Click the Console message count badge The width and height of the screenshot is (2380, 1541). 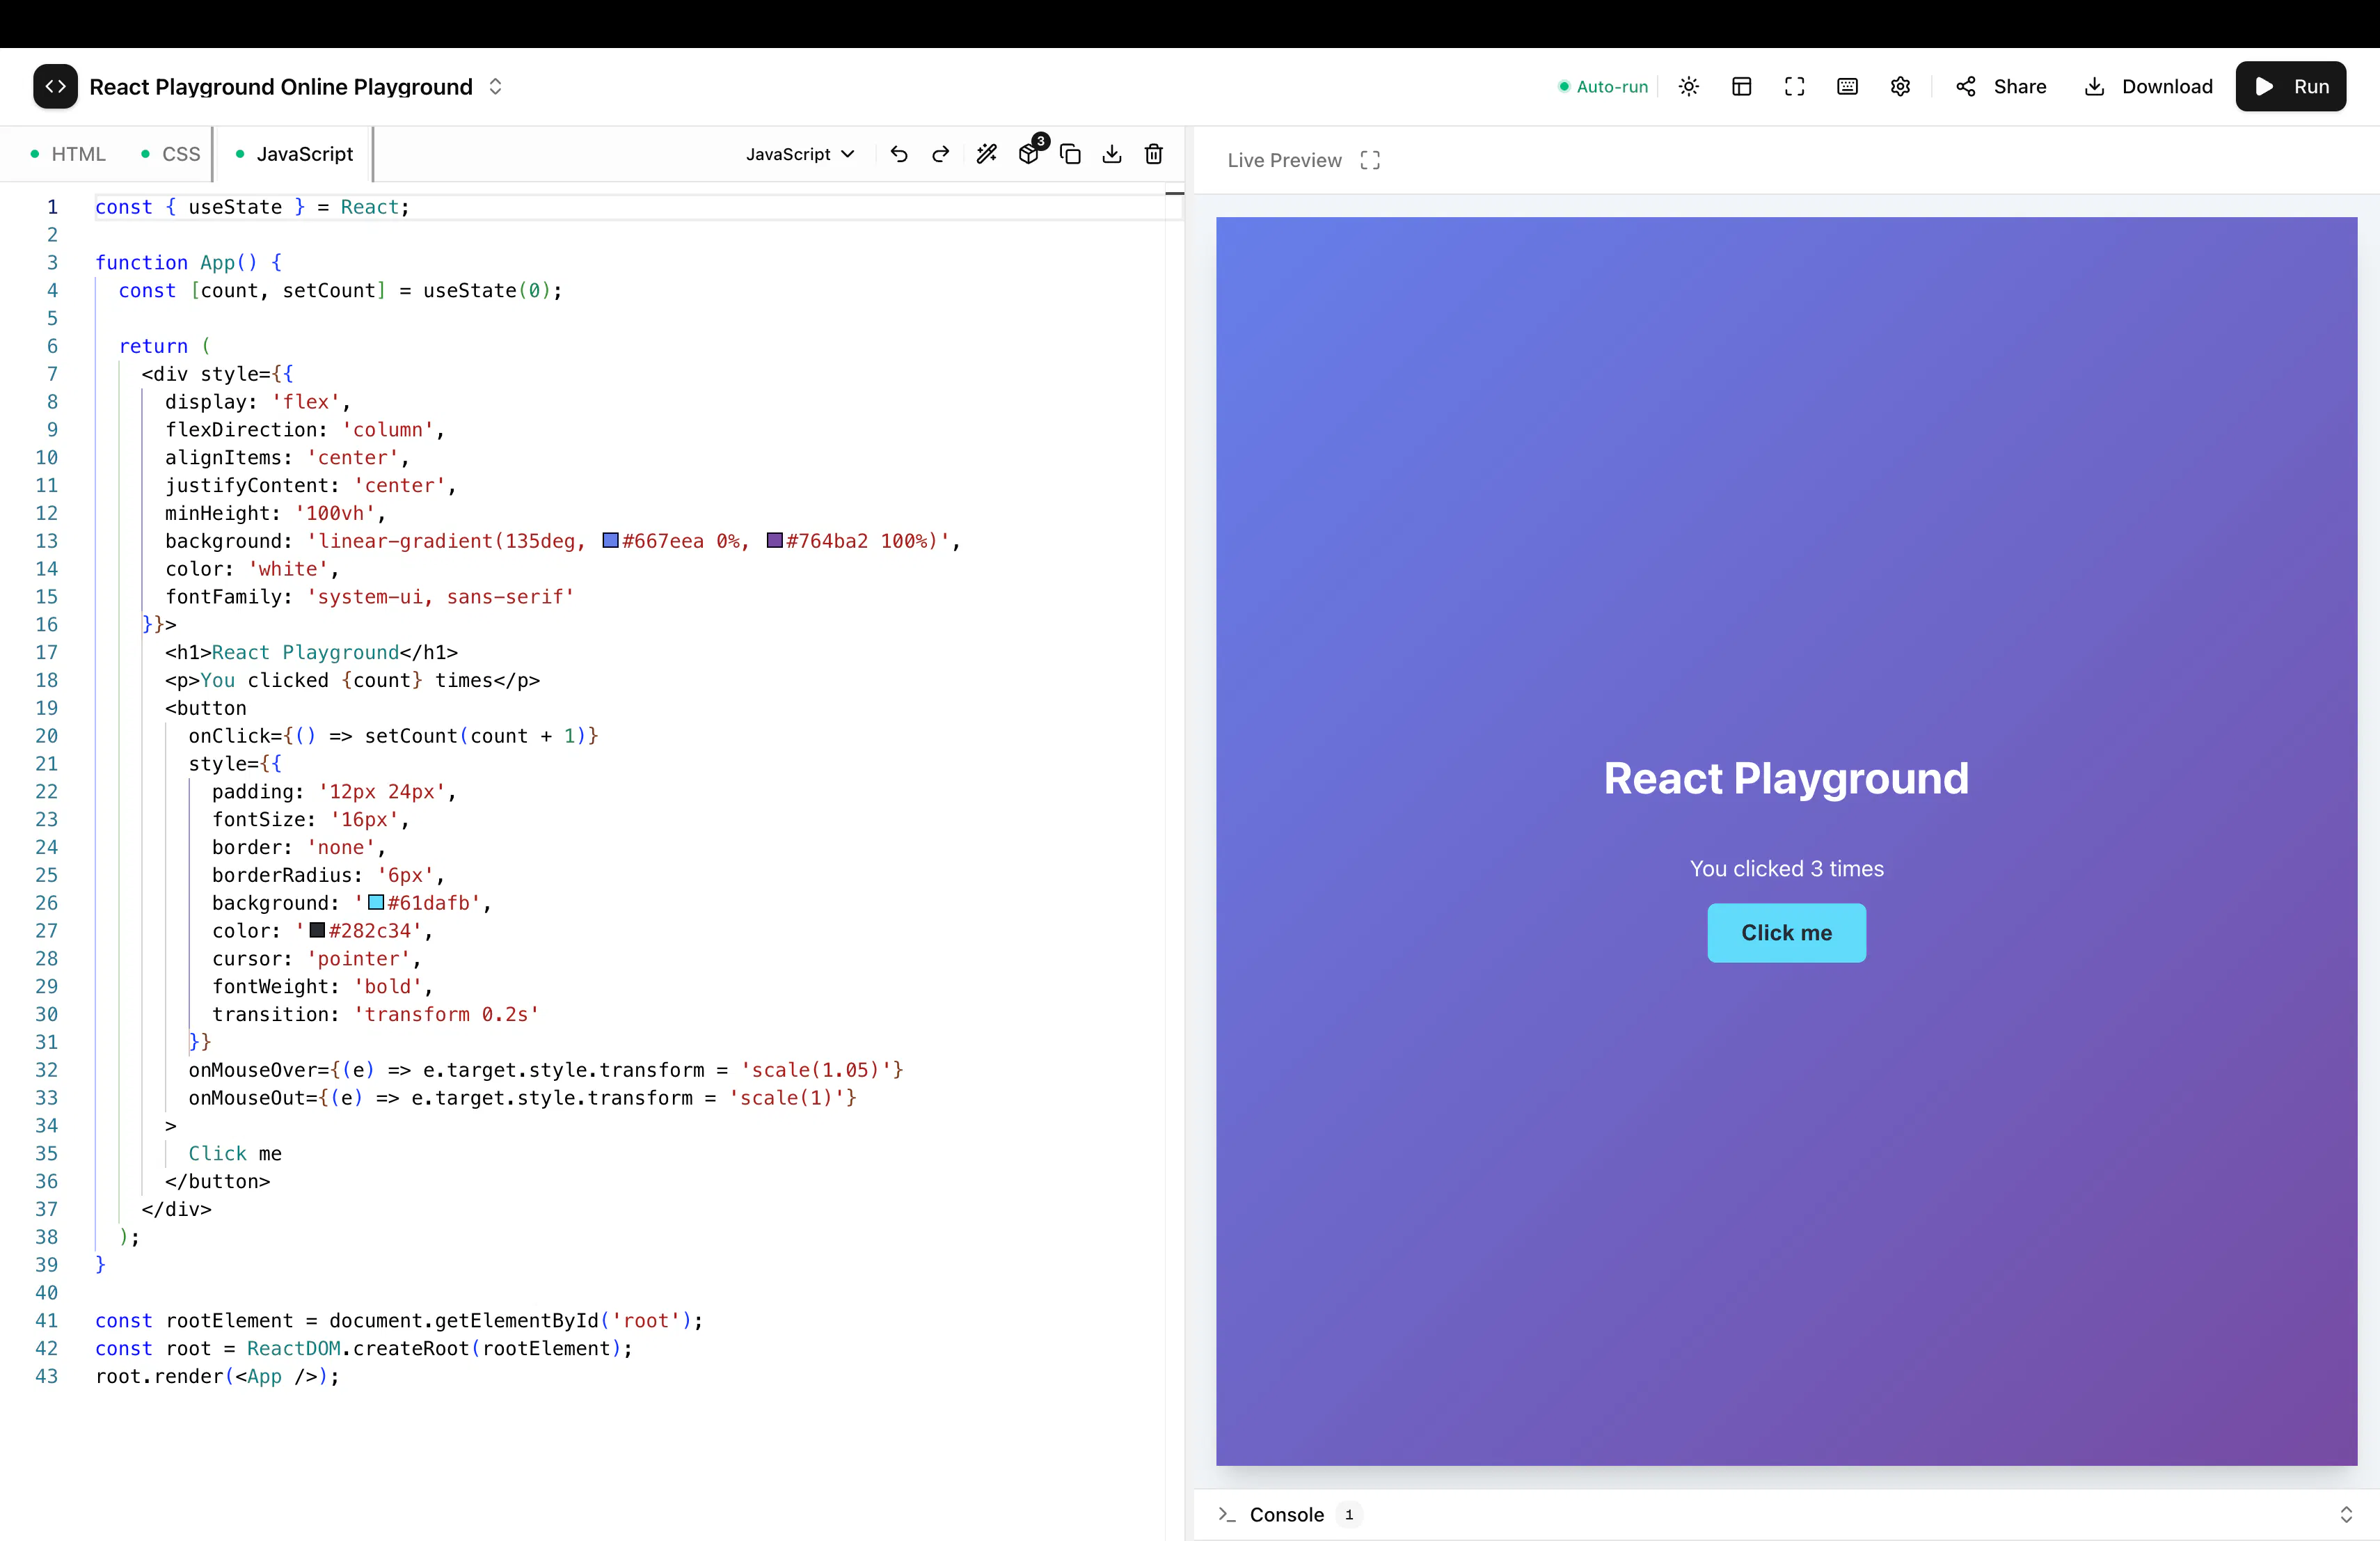pyautogui.click(x=1349, y=1515)
